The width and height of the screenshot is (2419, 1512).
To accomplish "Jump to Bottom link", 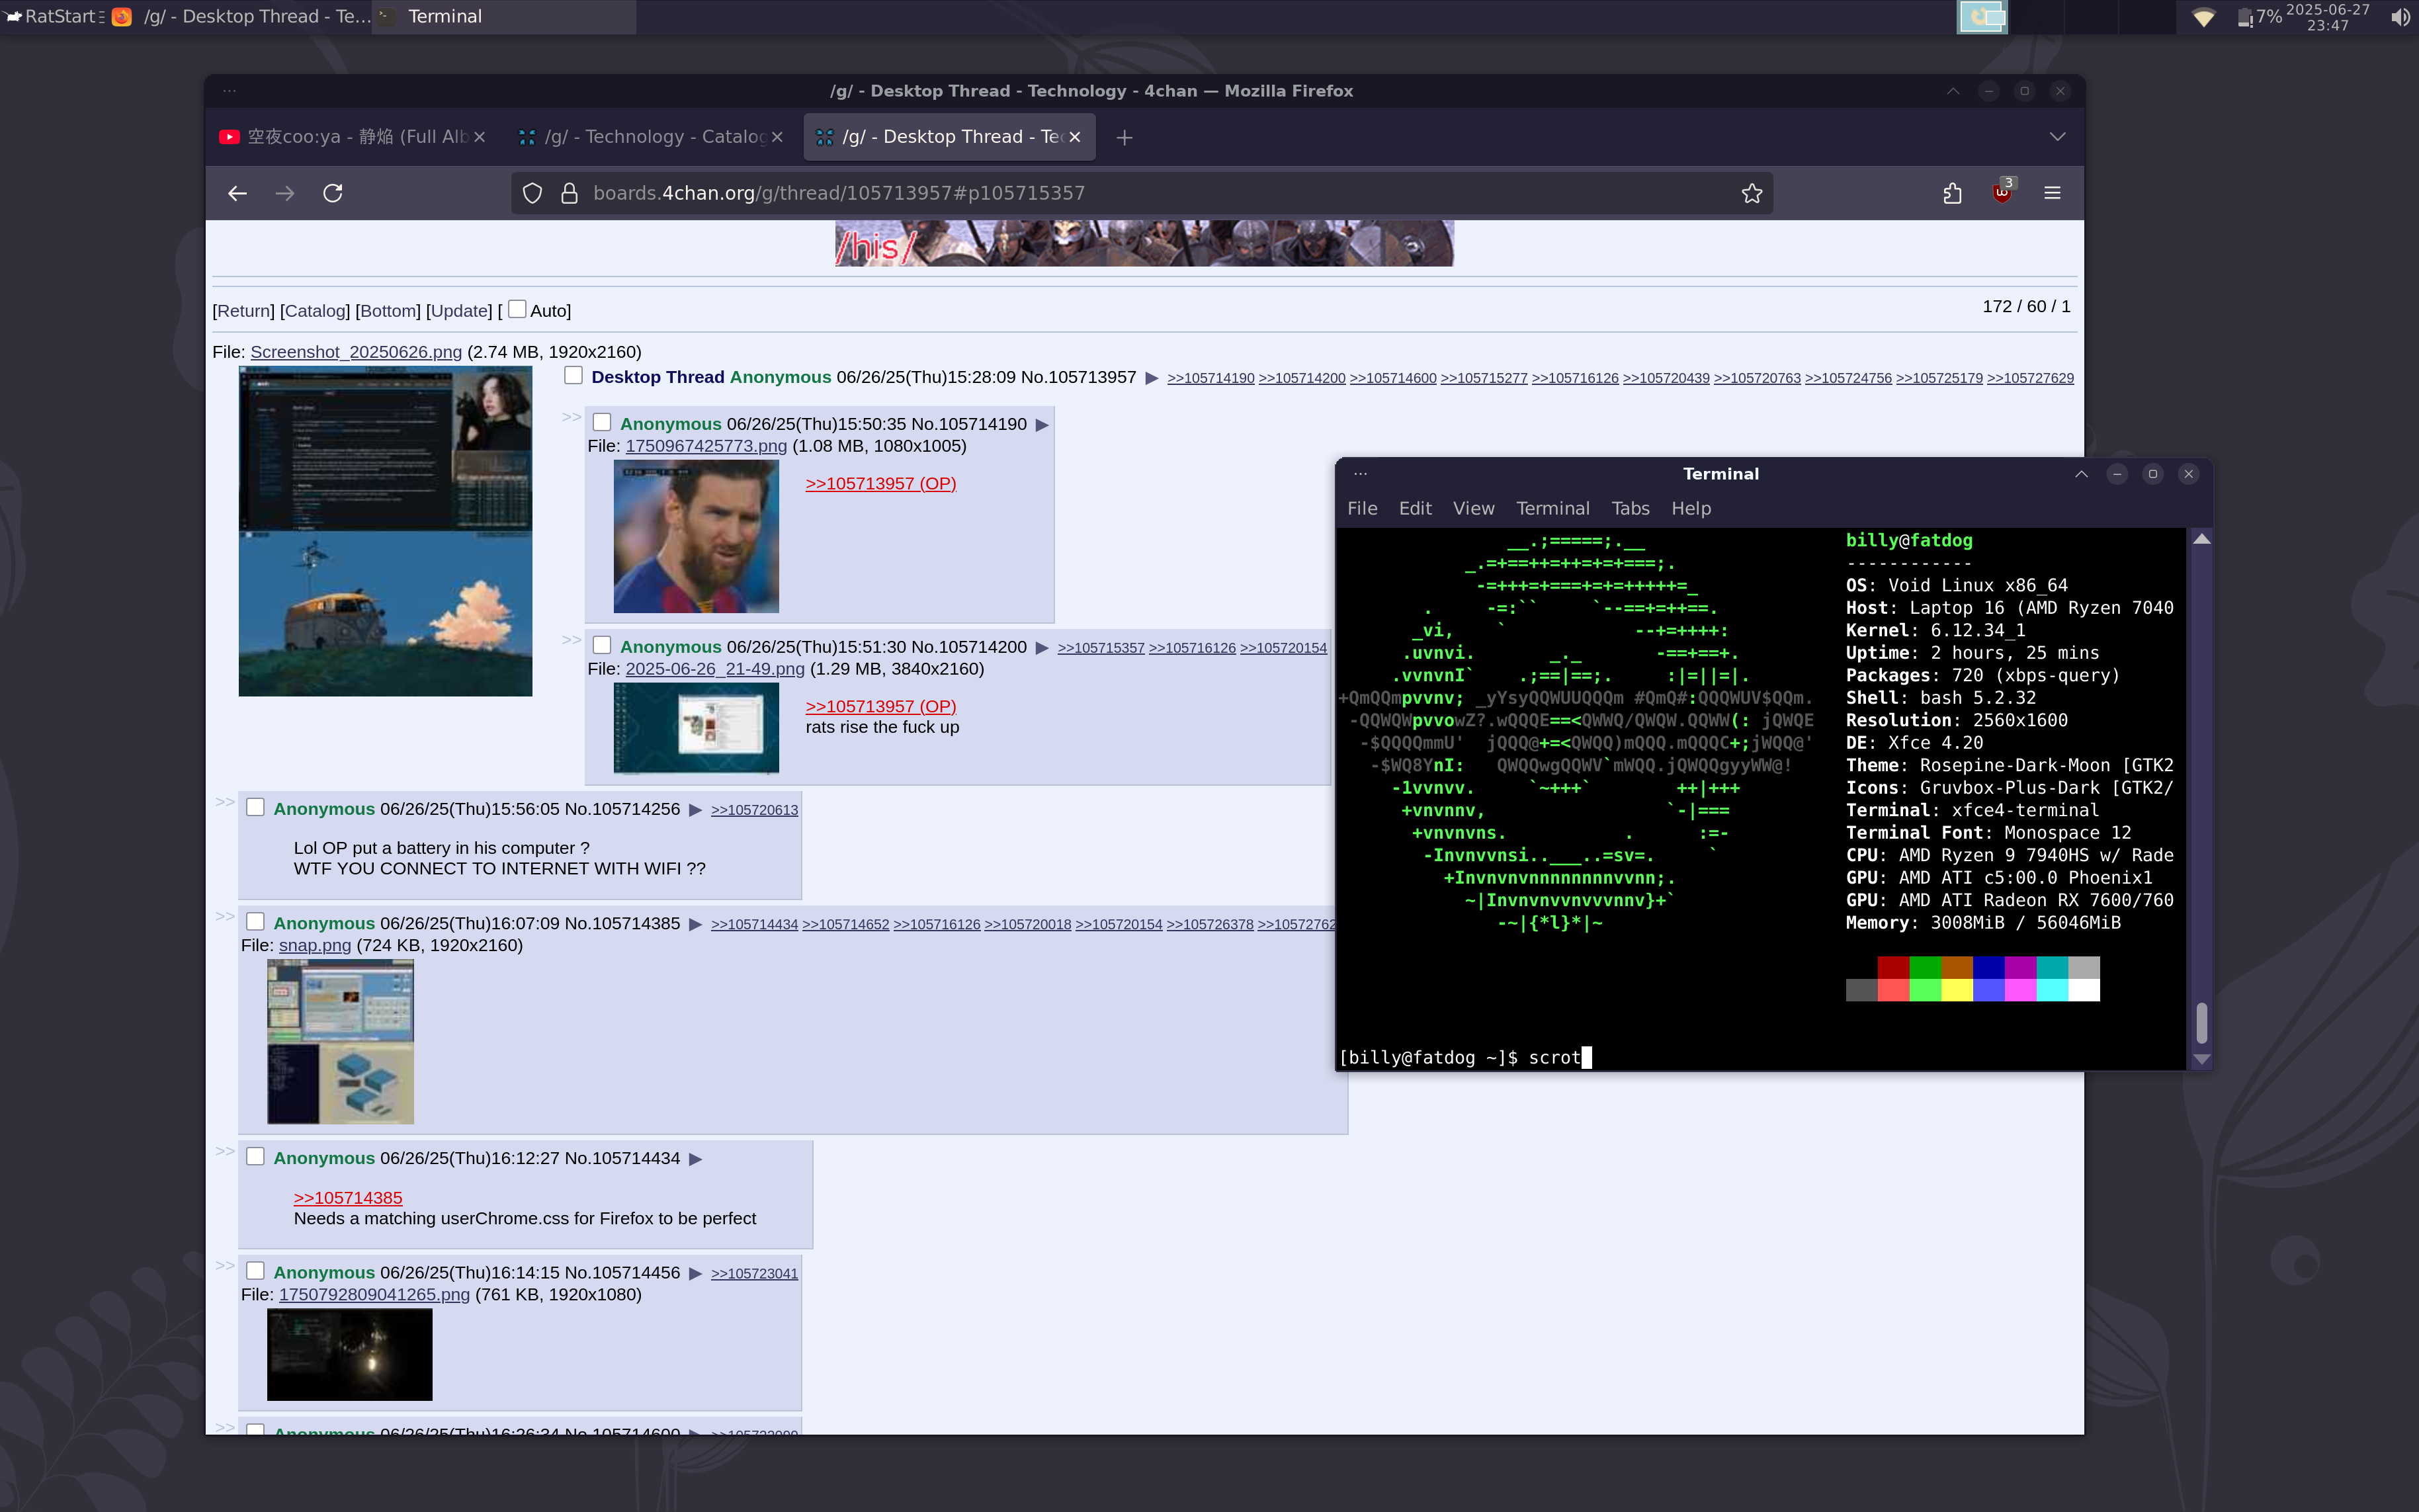I will coord(388,311).
